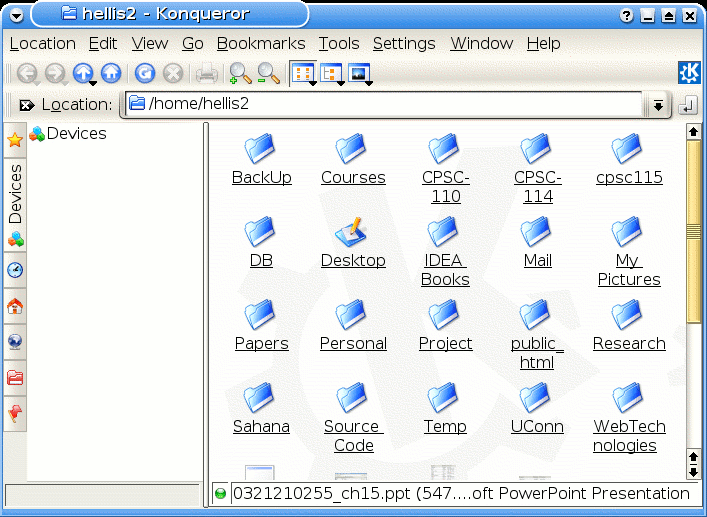Viewport: 707px width, 517px height.
Task: Open the Bookmarks menu
Action: [261, 43]
